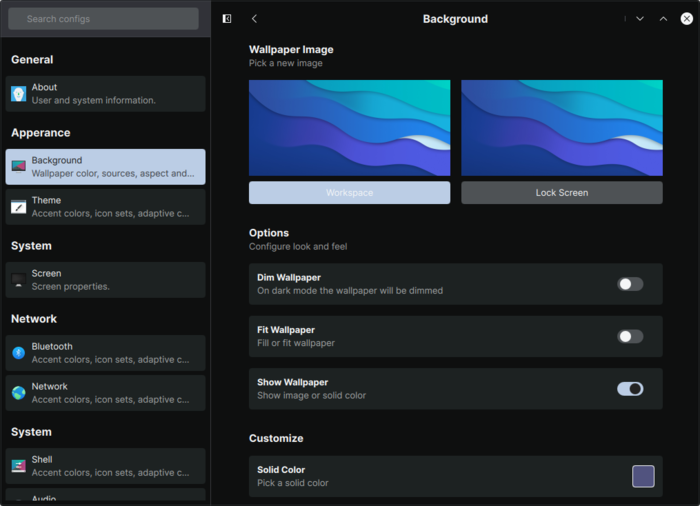Click the down chevron in header
700x506 pixels.
(x=640, y=19)
